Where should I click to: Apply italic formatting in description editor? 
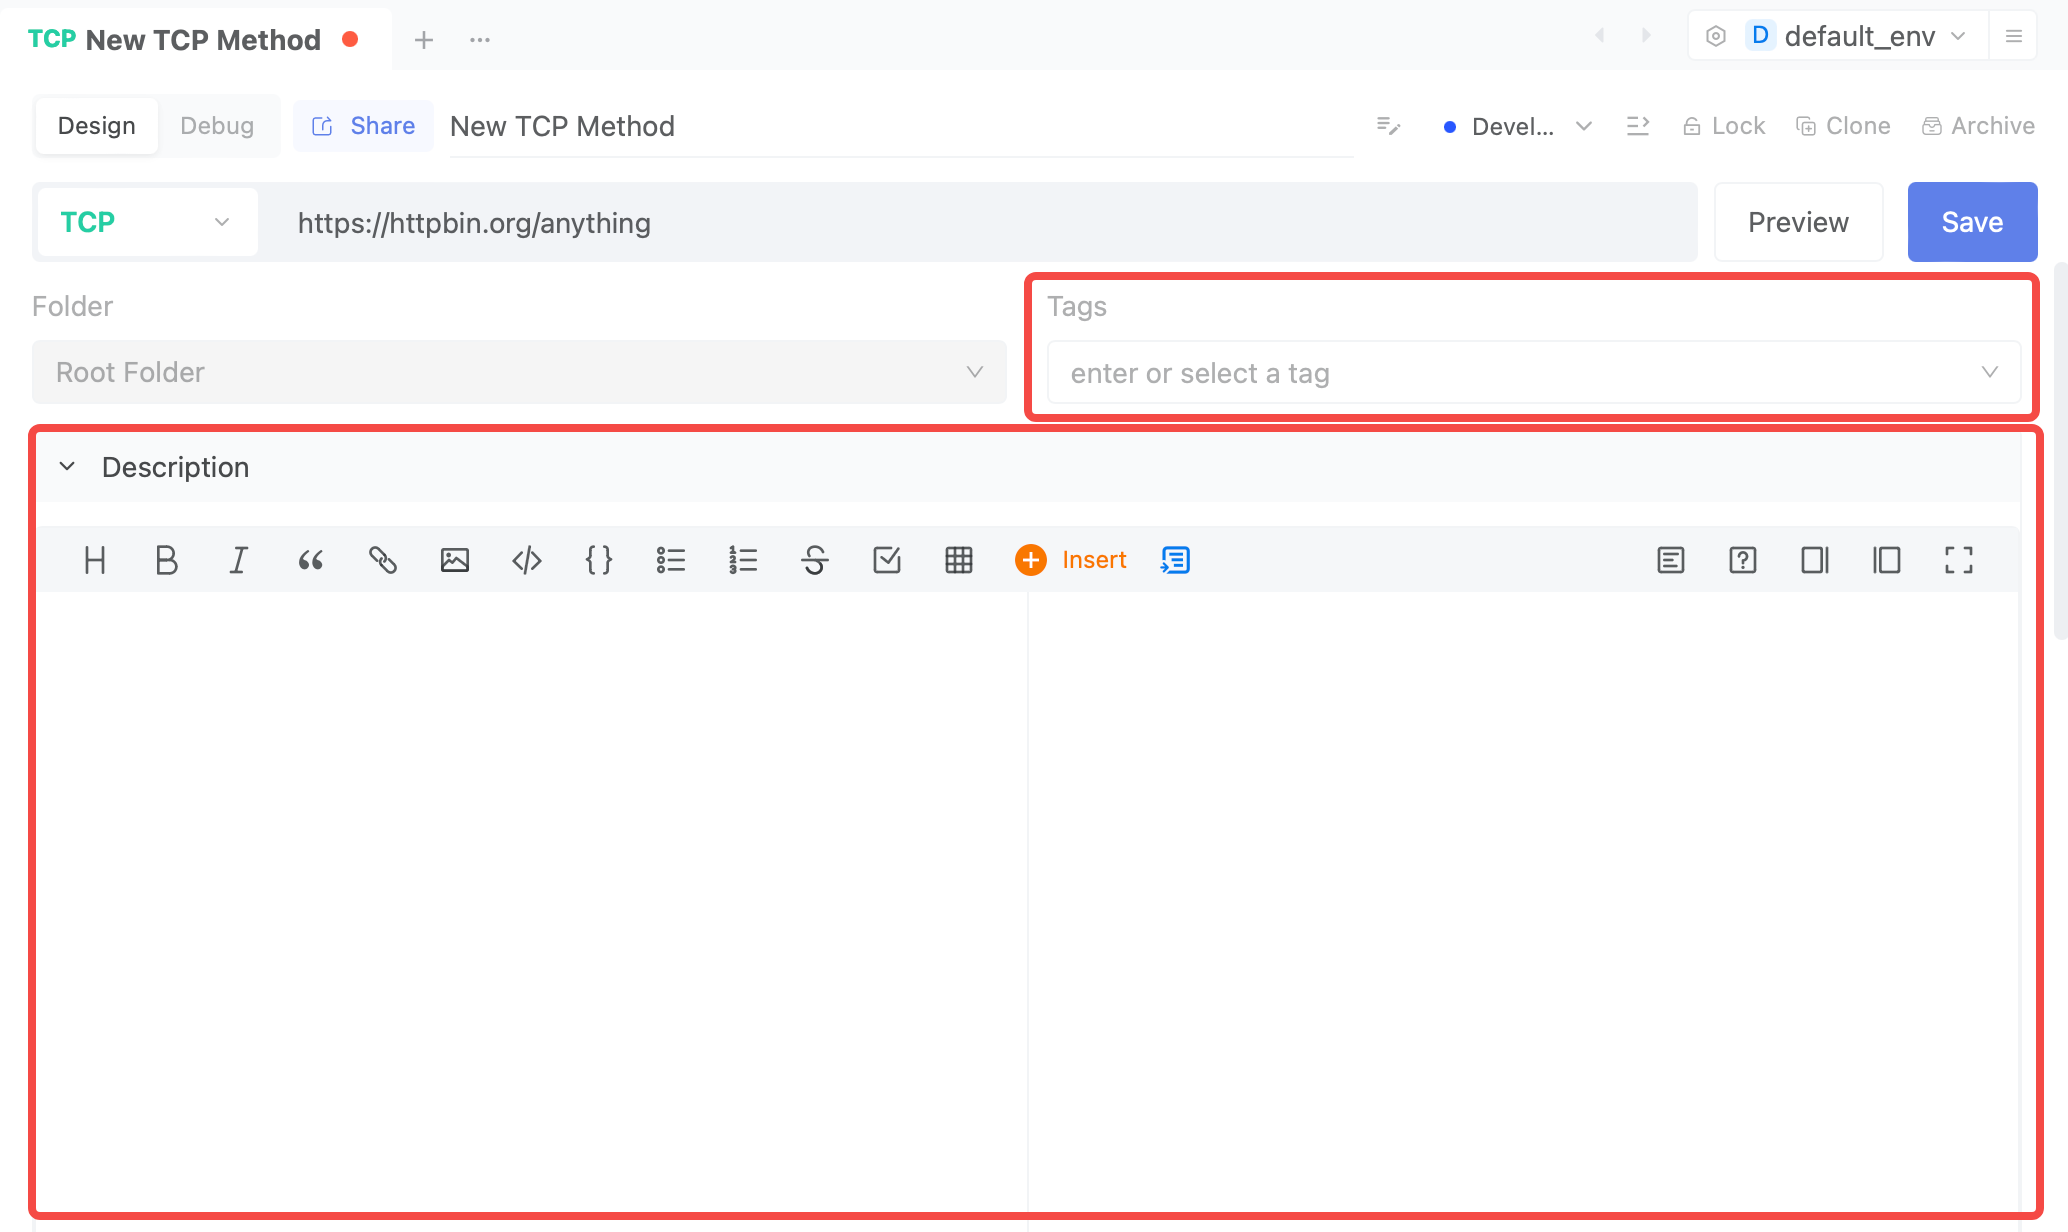click(239, 560)
